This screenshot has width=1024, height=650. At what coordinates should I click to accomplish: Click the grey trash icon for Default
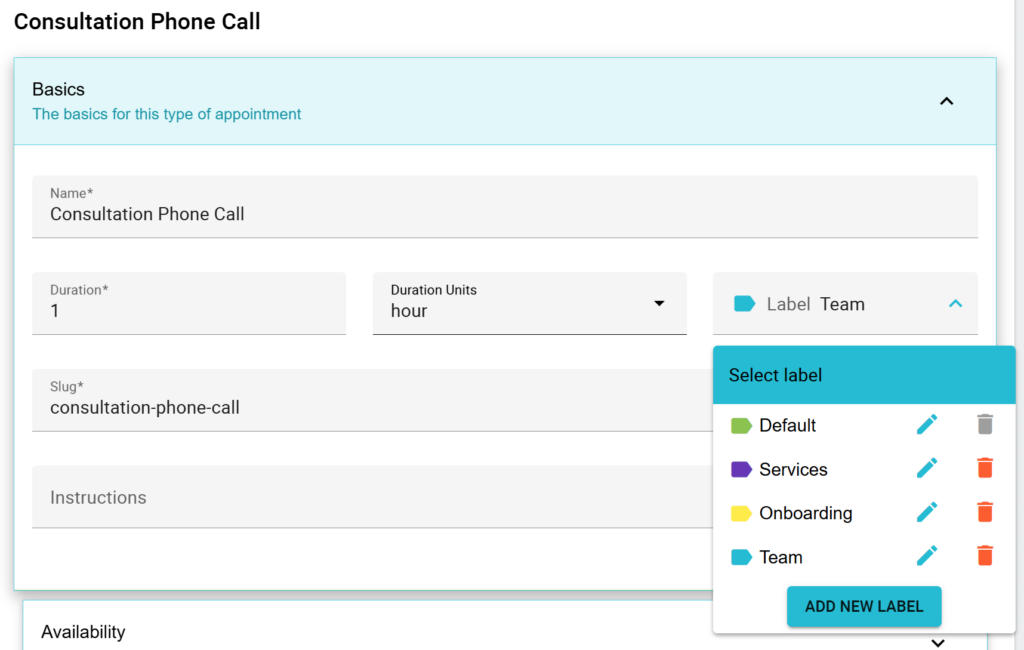pos(985,425)
